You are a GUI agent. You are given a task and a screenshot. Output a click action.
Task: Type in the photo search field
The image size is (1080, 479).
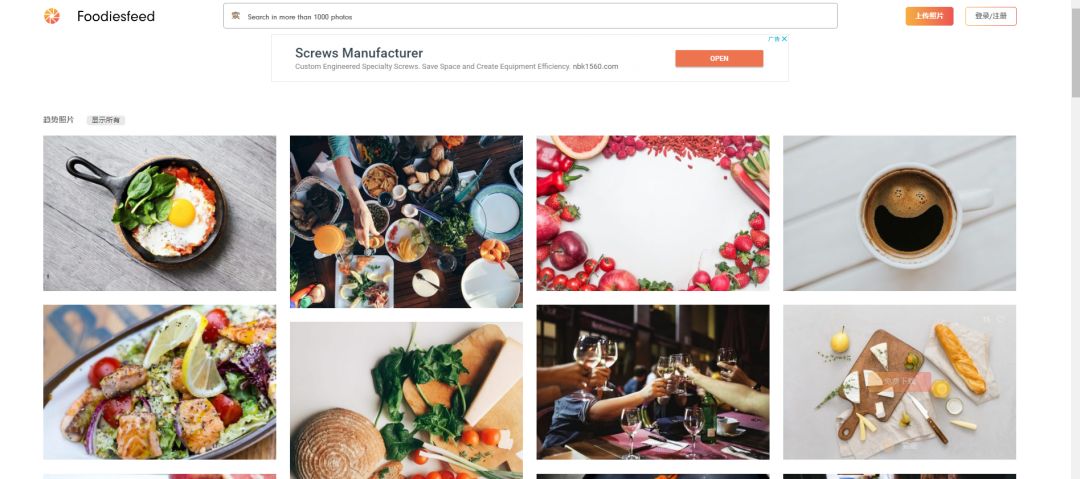[530, 16]
